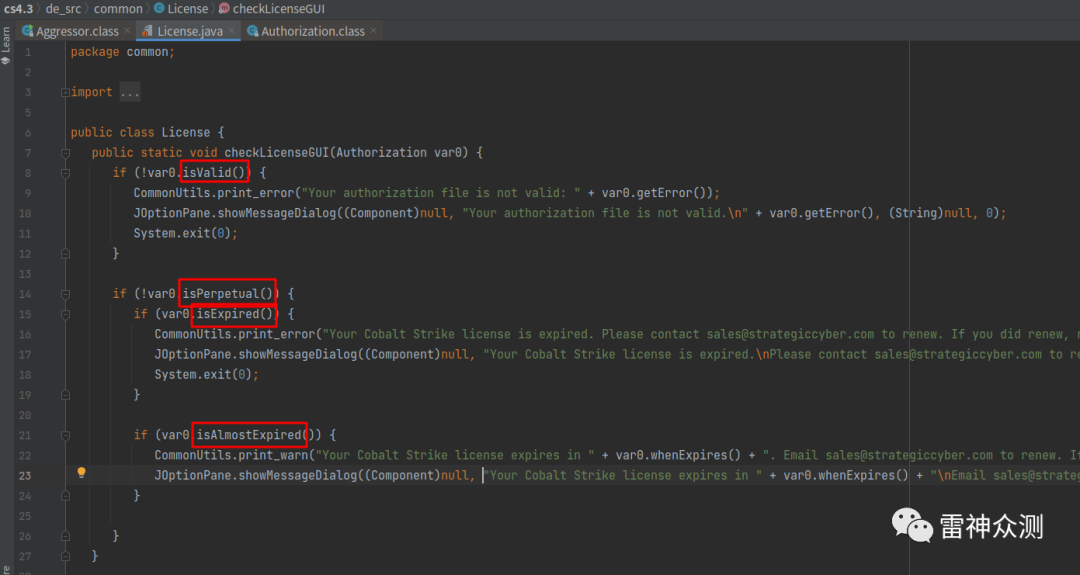This screenshot has width=1080, height=575.
Task: Close the Authorization.class tab
Action: (x=373, y=31)
